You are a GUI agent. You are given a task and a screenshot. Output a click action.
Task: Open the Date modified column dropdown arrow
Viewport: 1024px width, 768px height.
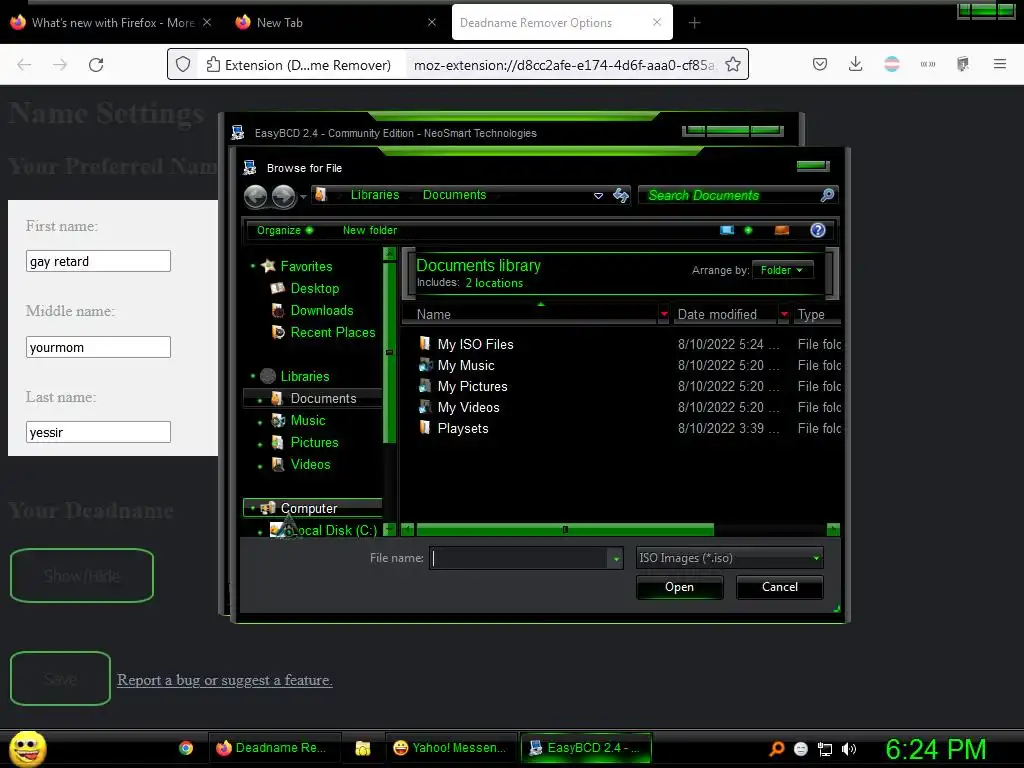coord(784,314)
